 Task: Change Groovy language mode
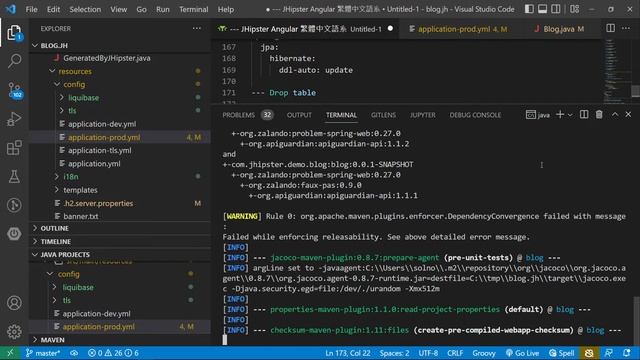click(x=484, y=353)
